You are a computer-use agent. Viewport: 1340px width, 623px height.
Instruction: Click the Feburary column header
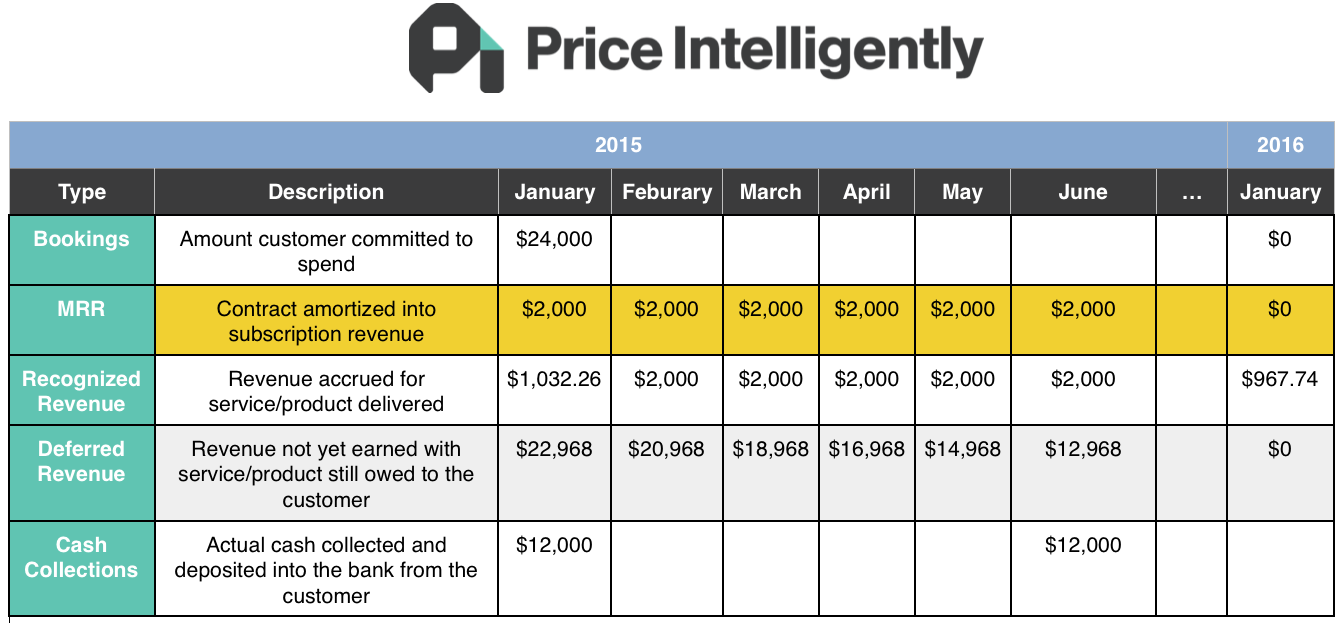[x=667, y=192]
